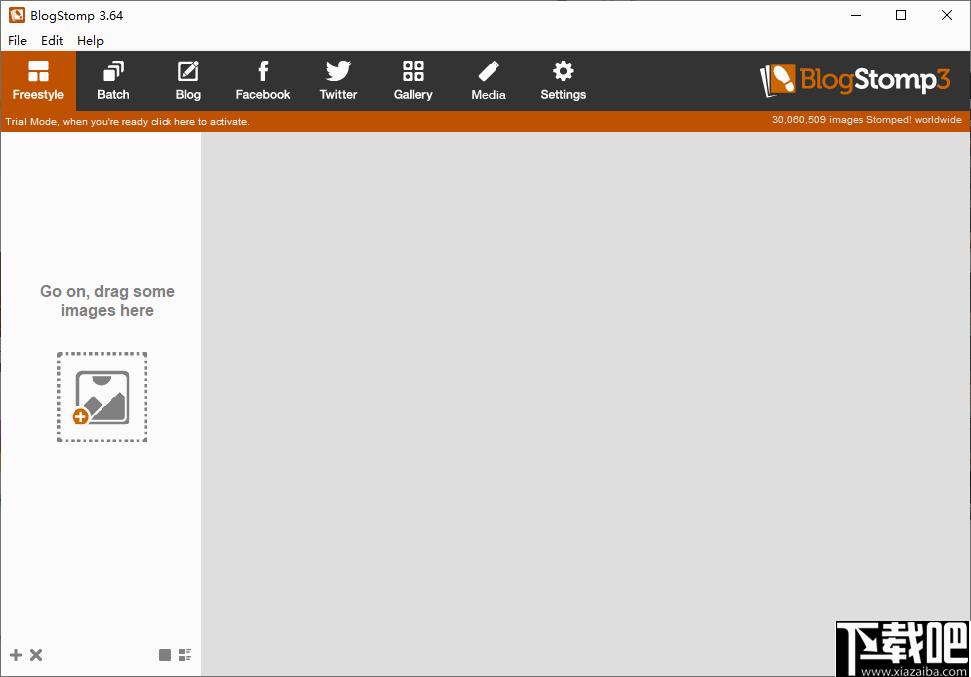This screenshot has width=971, height=677.
Task: Click the Trial Mode activation link
Action: click(x=128, y=121)
